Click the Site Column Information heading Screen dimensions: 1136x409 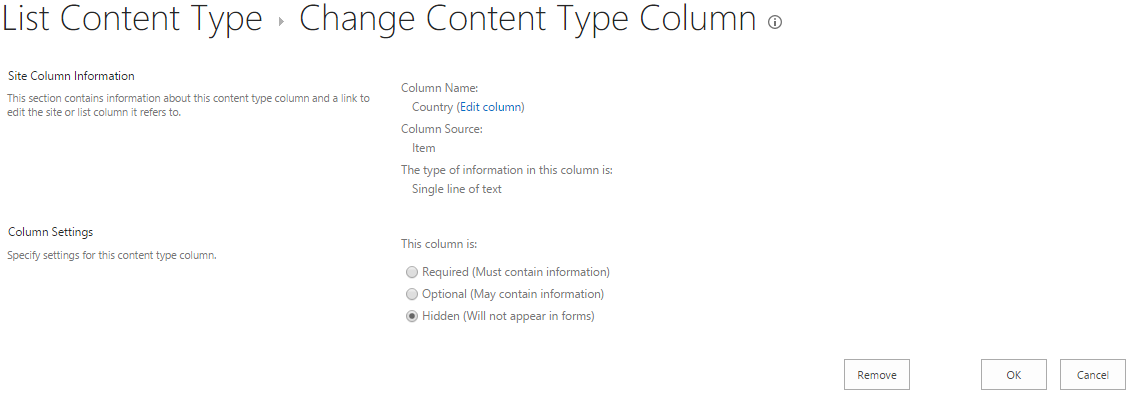[x=71, y=76]
